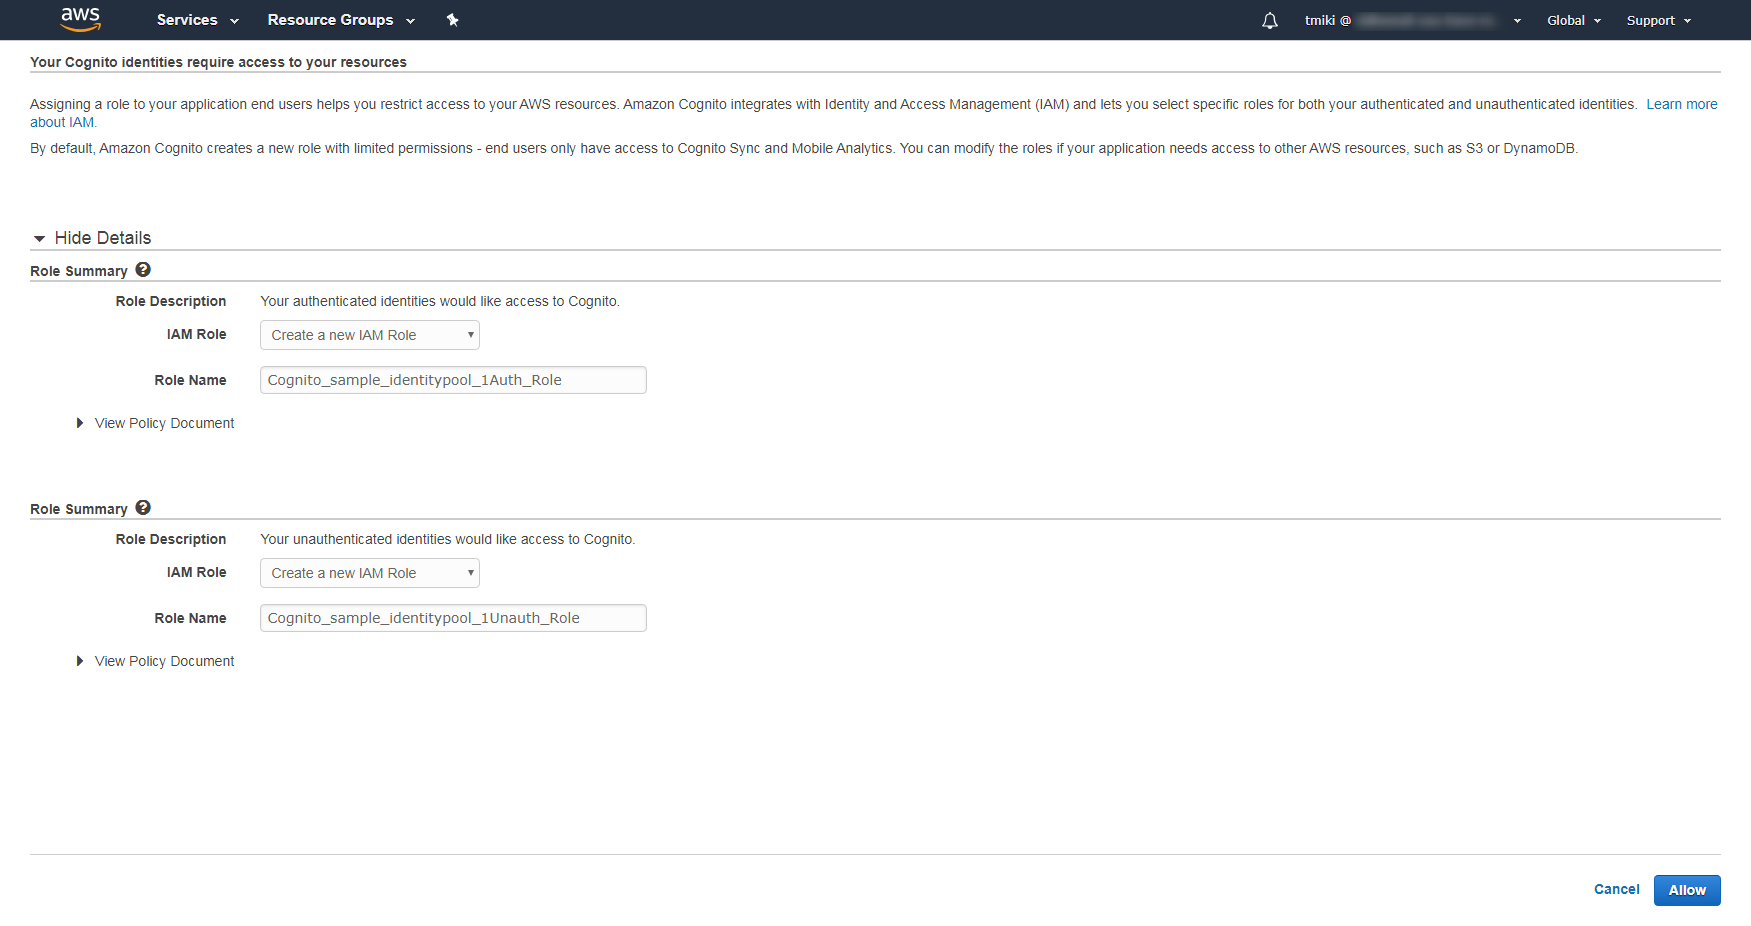Click the Allow button
Screen dimensions: 1751x926
click(1687, 890)
